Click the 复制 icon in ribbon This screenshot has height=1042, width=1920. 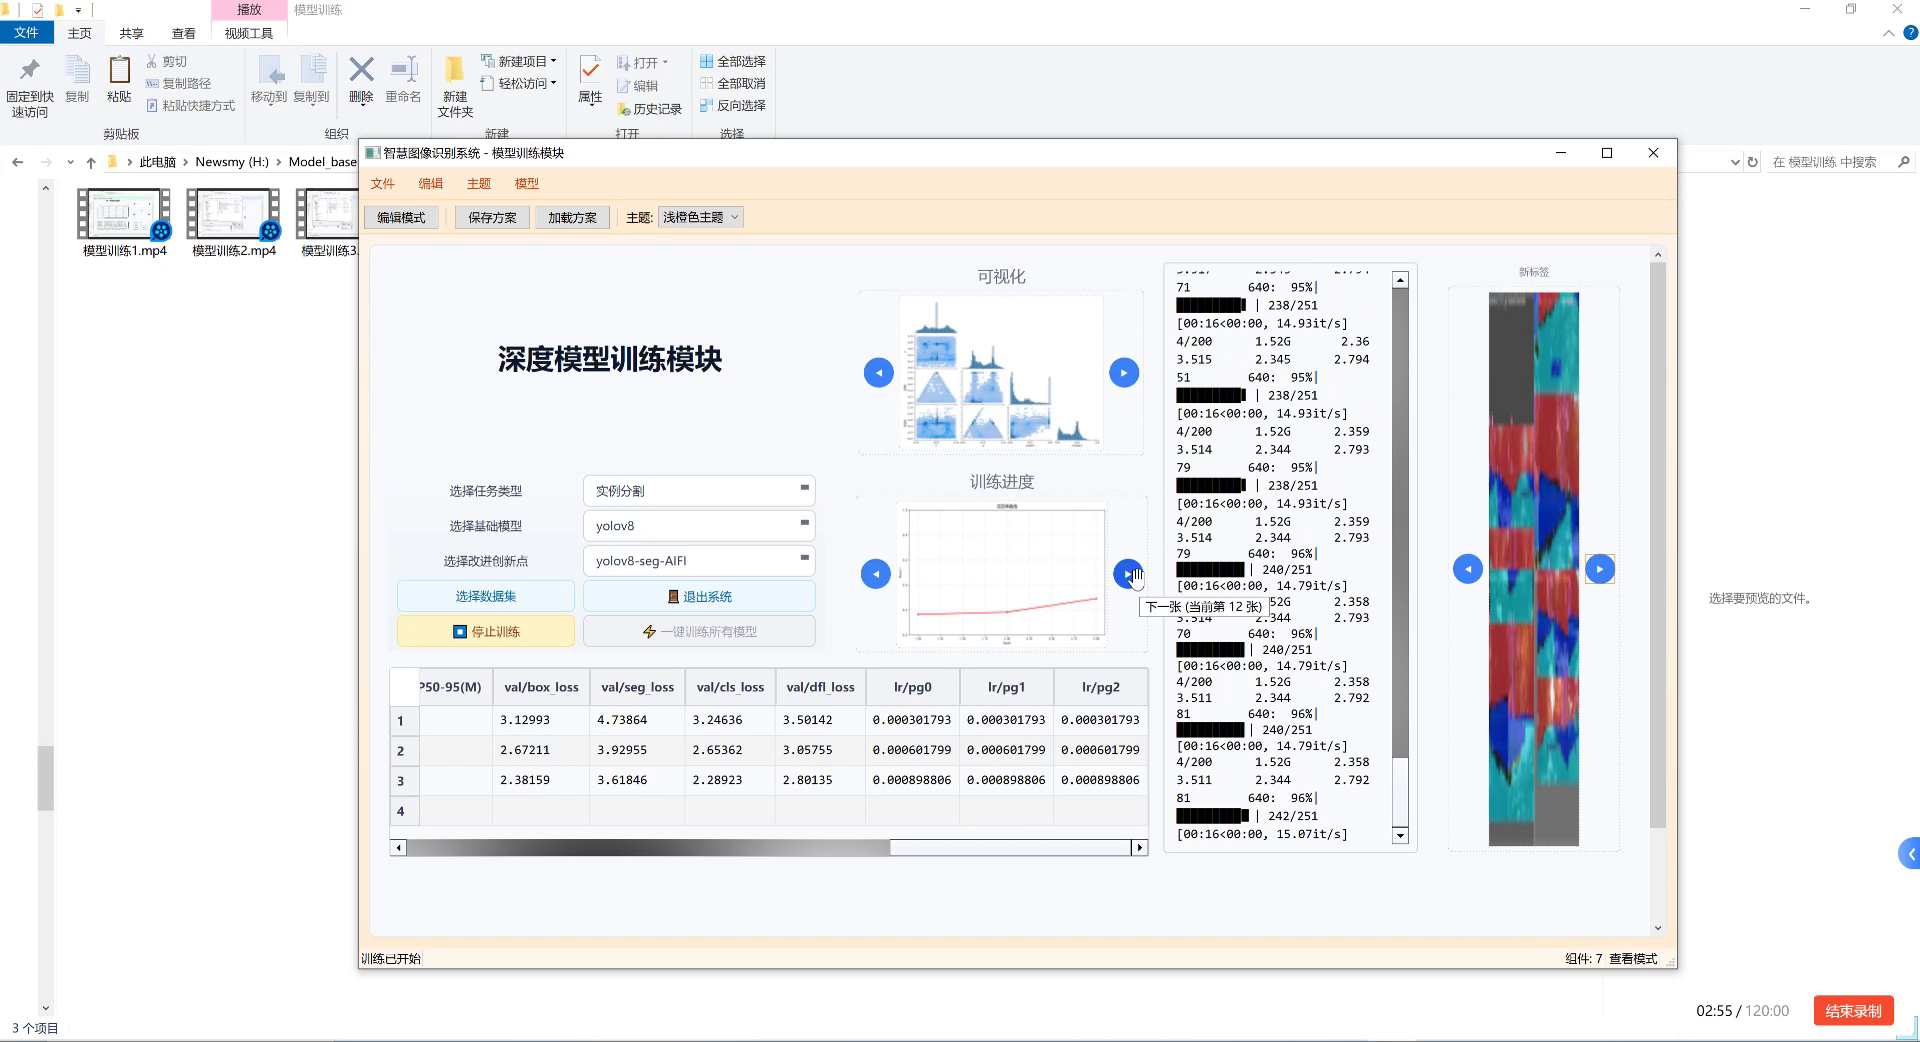(77, 71)
